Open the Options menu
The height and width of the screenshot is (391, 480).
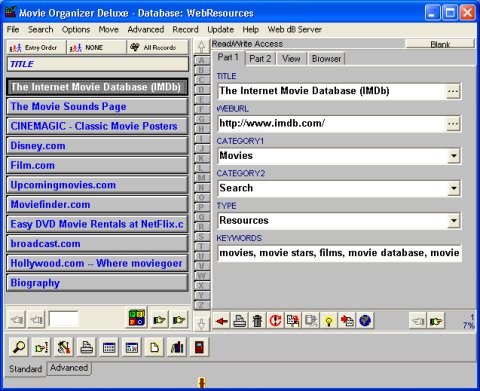76,29
